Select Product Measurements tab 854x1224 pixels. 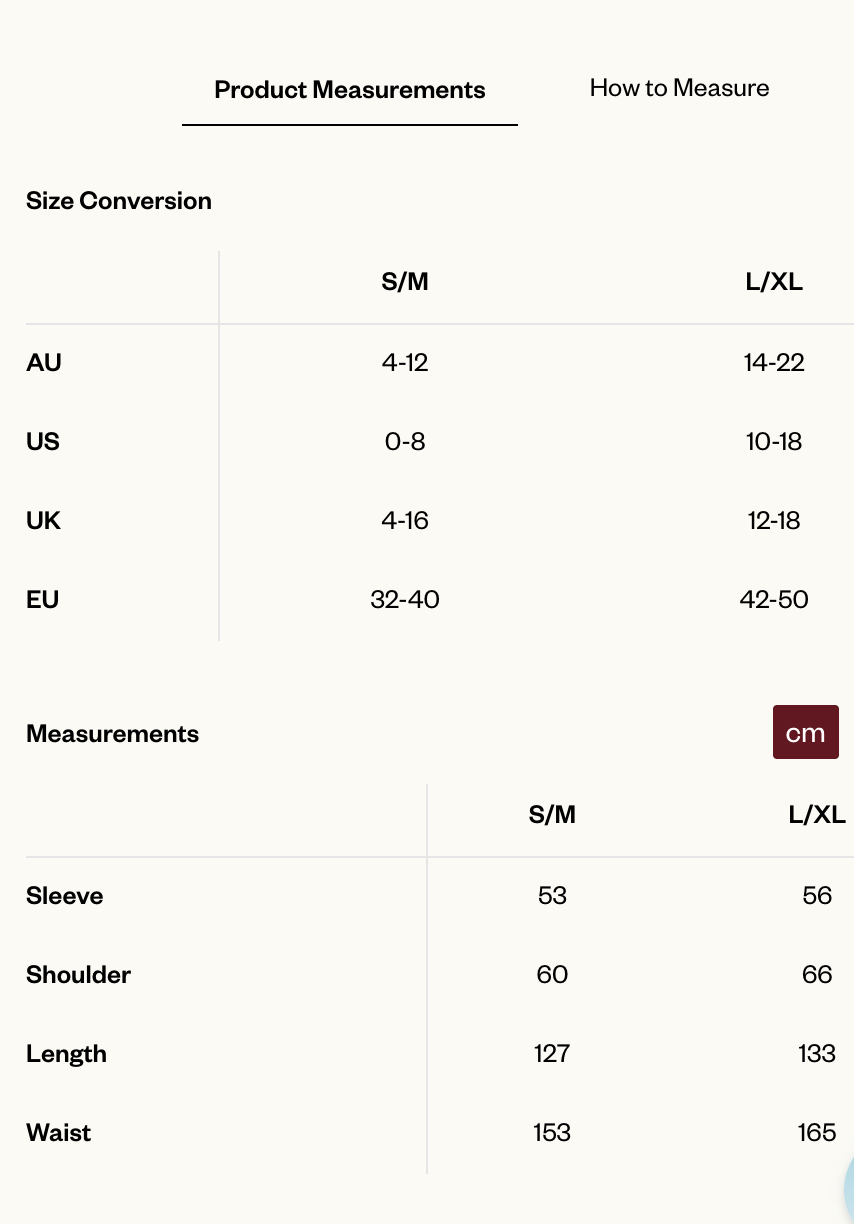[x=350, y=90]
